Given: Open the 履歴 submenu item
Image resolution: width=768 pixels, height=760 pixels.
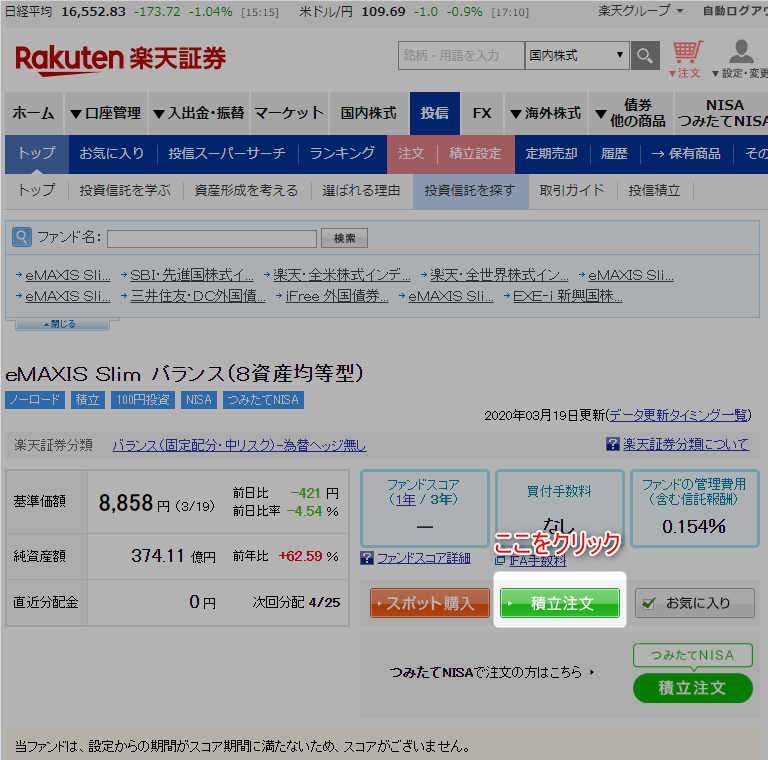Looking at the screenshot, I should point(614,154).
